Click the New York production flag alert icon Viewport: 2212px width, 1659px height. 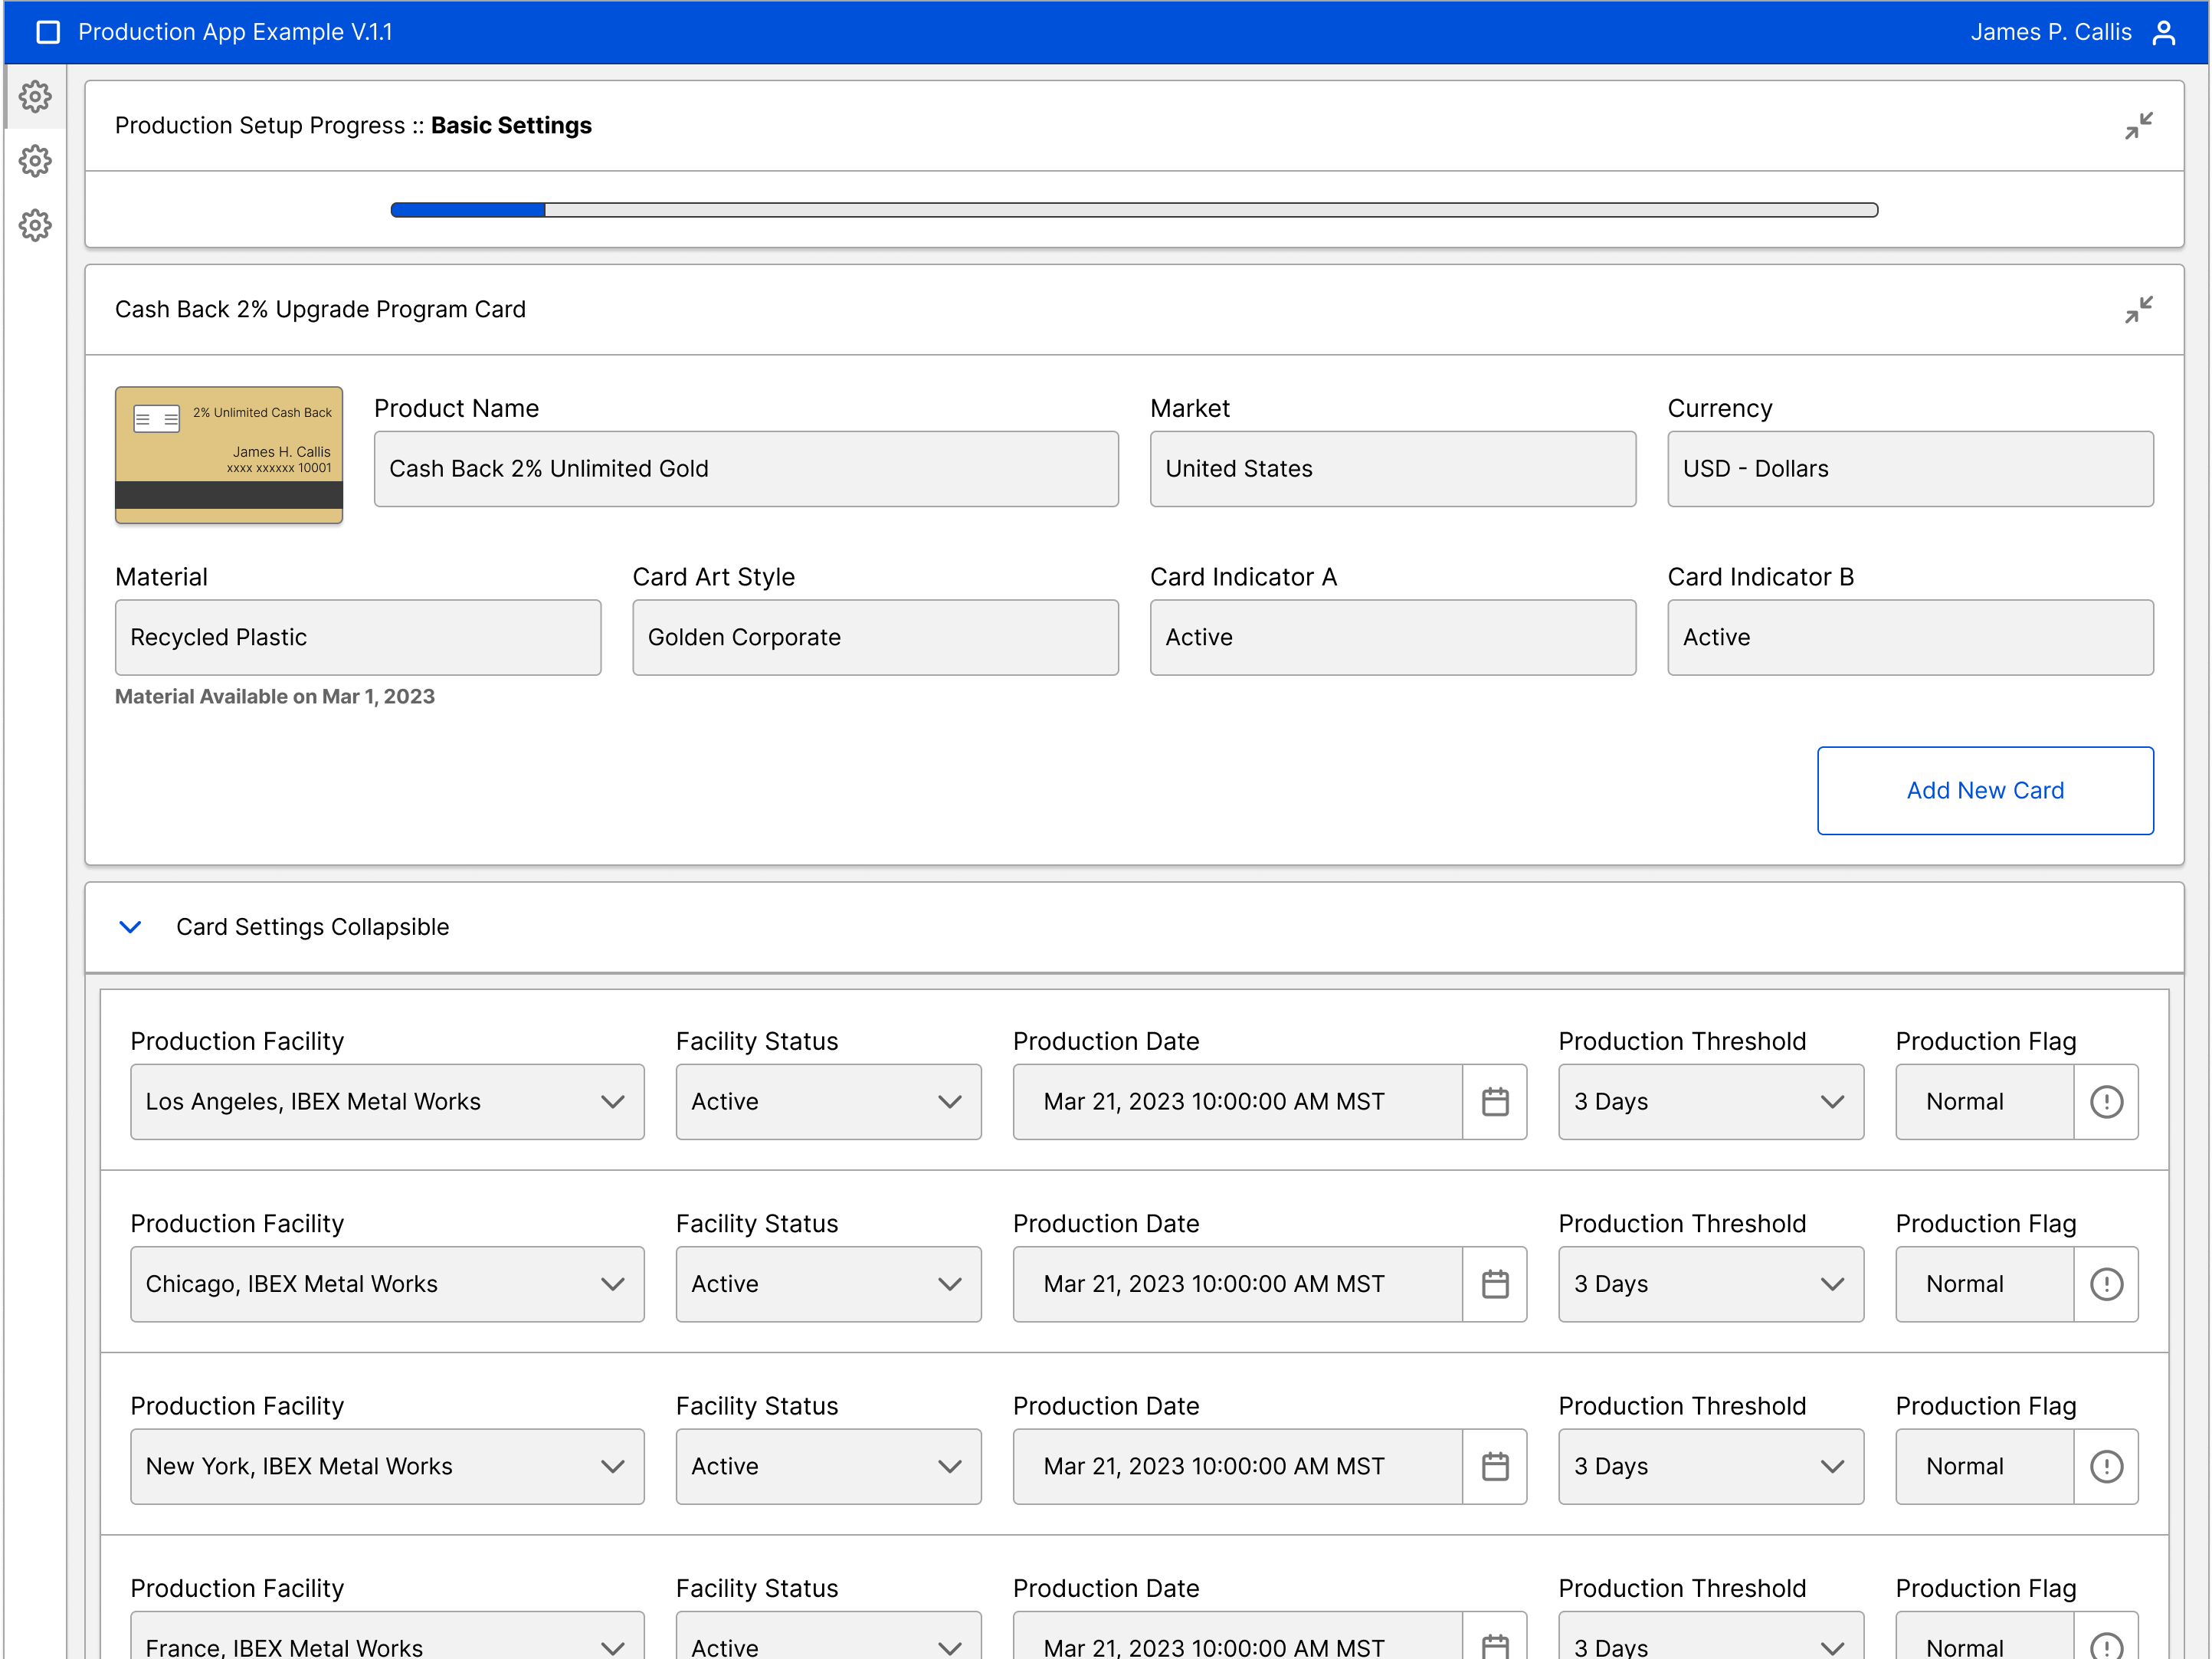pos(2106,1466)
